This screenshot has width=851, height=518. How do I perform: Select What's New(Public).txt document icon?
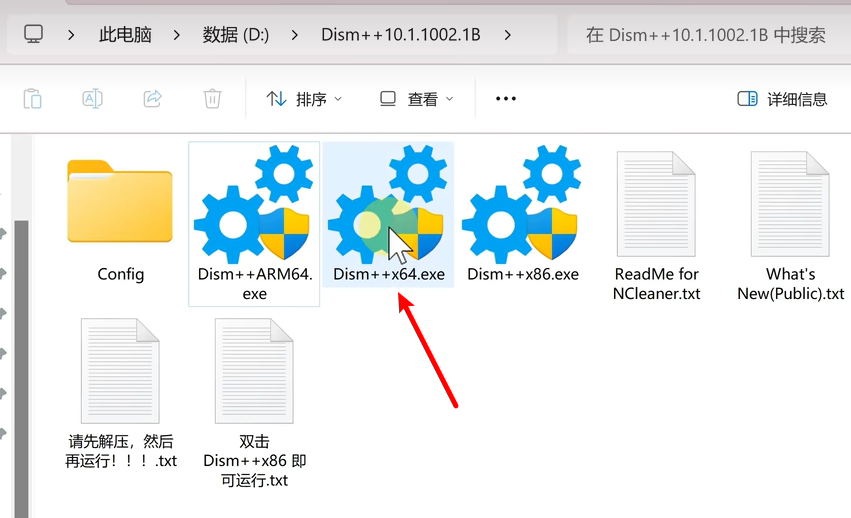(790, 204)
